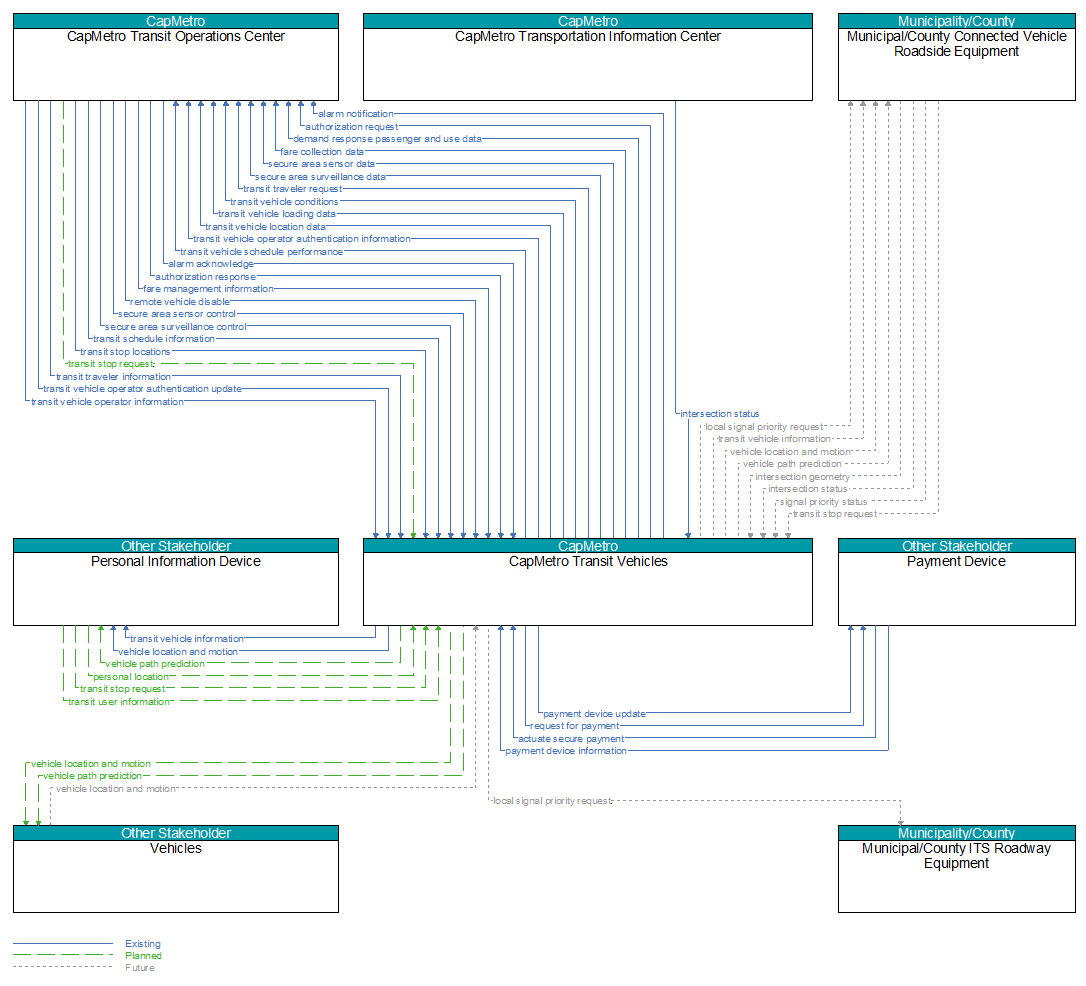Click green 'vehicle location and motion' above Vehicles box
The width and height of the screenshot is (1086, 986).
[91, 764]
